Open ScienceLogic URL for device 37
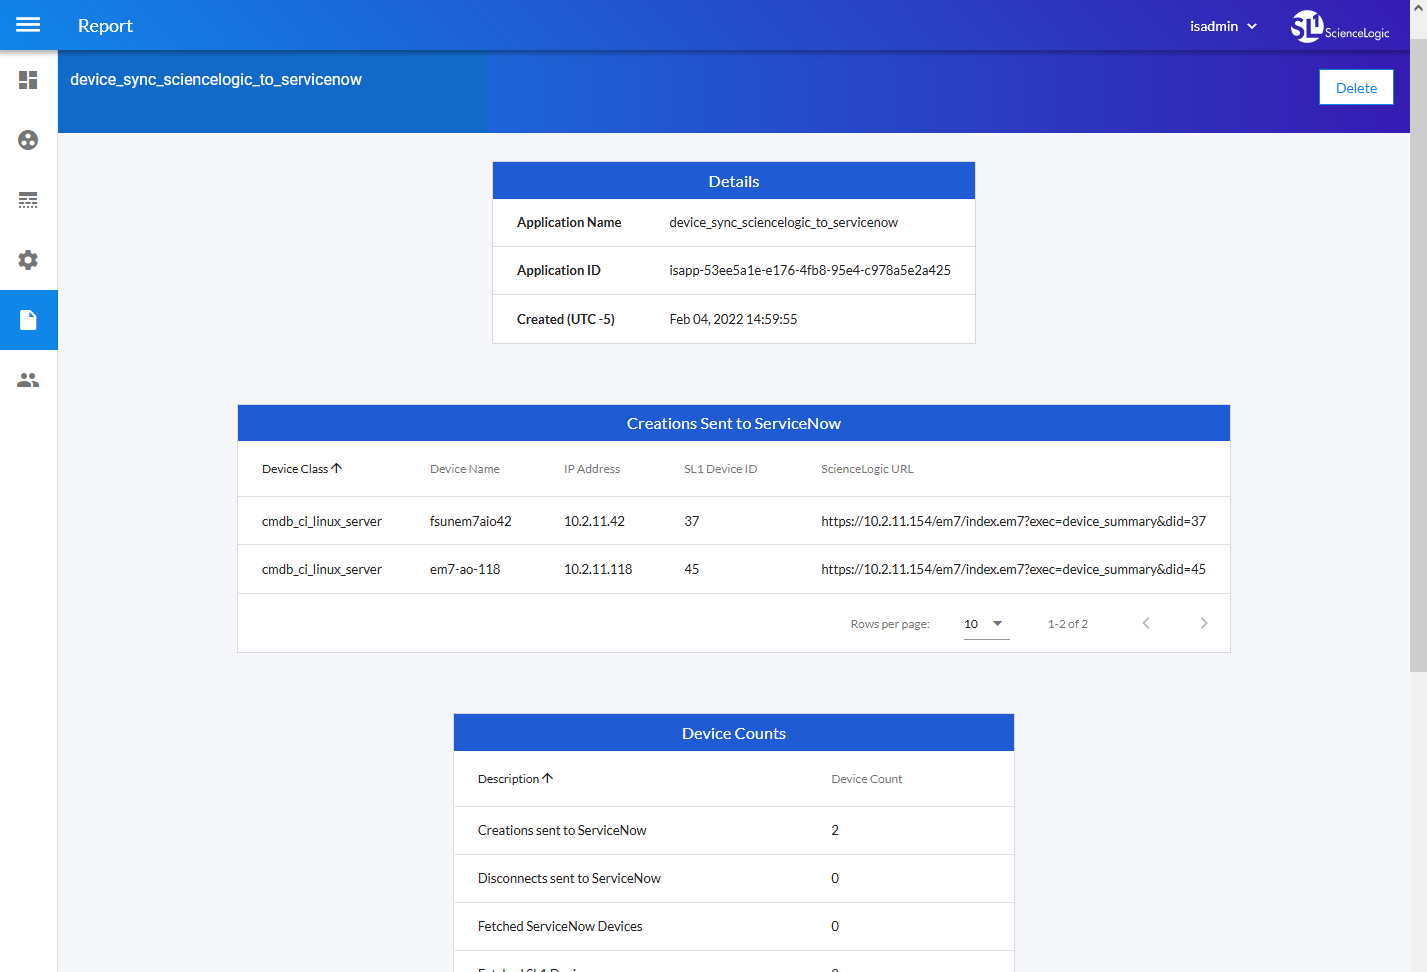 (1012, 521)
